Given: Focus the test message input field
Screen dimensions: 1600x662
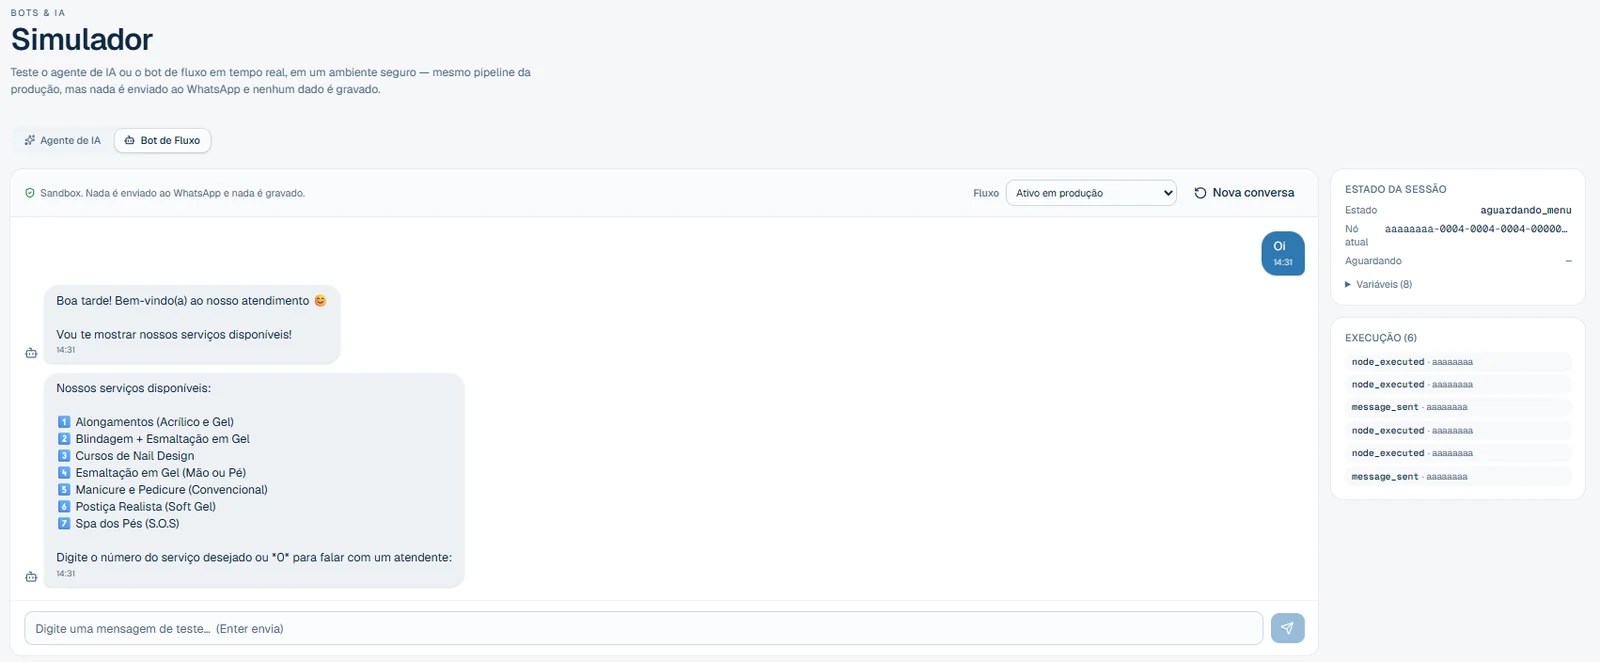Looking at the screenshot, I should click(643, 628).
